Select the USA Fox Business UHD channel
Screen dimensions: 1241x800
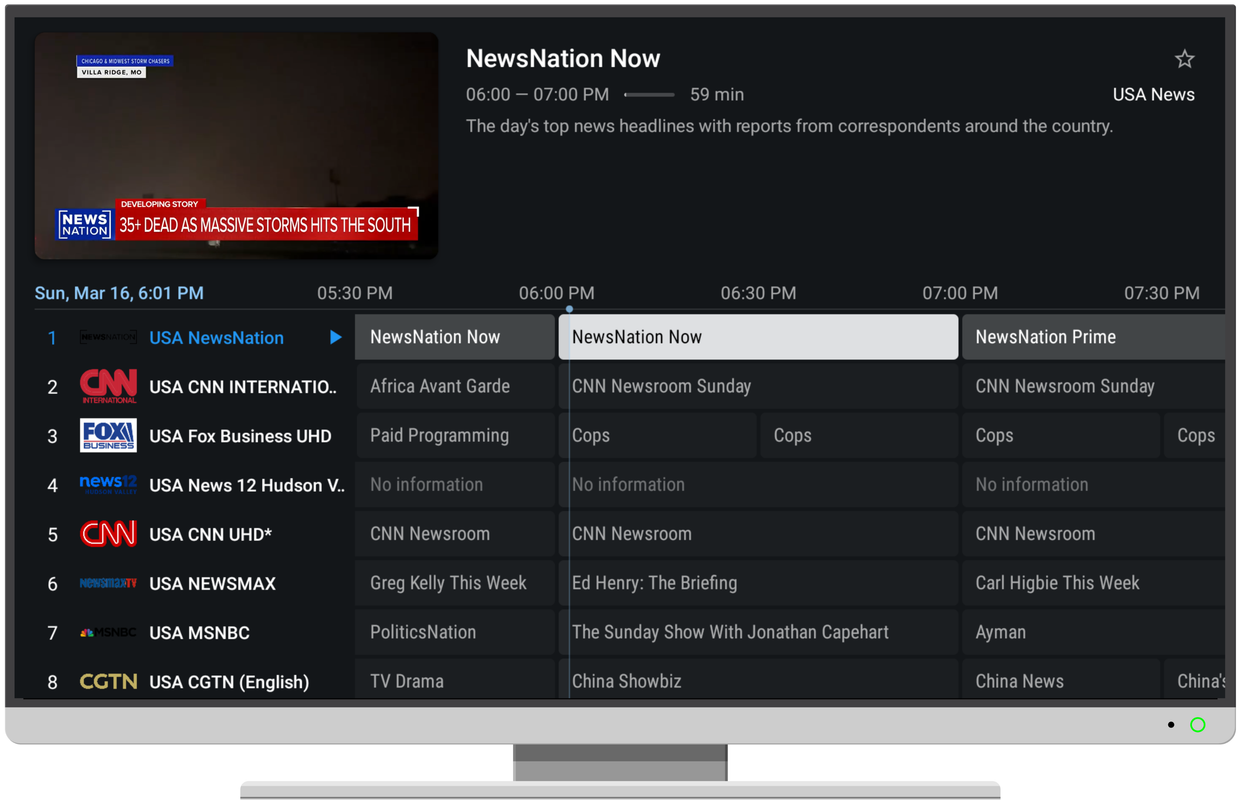pos(240,436)
